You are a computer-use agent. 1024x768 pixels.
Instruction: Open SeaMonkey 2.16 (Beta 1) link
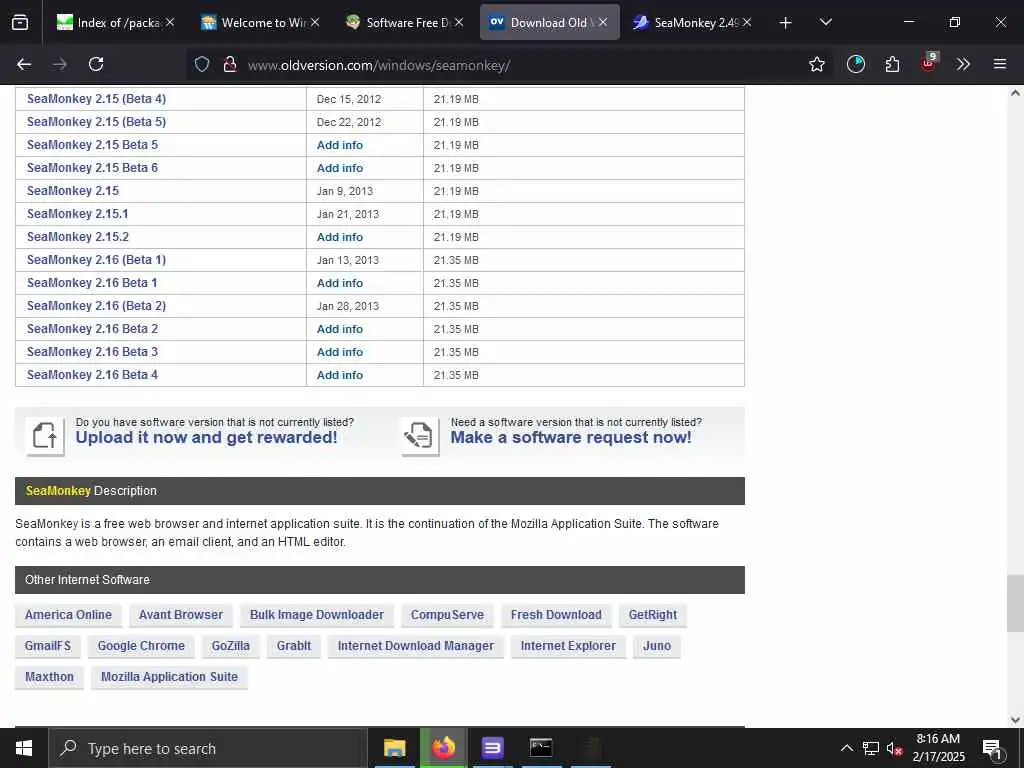96,259
